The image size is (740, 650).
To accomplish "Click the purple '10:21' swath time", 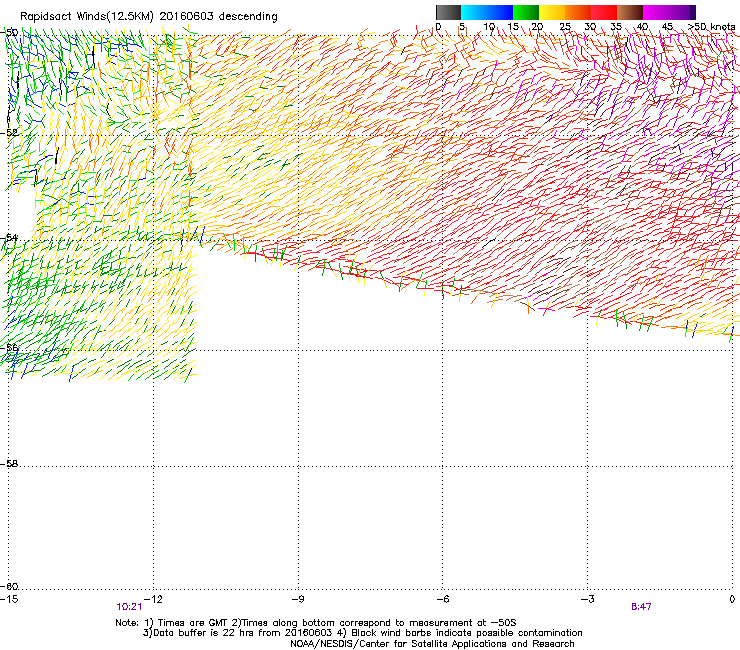I will click(129, 607).
